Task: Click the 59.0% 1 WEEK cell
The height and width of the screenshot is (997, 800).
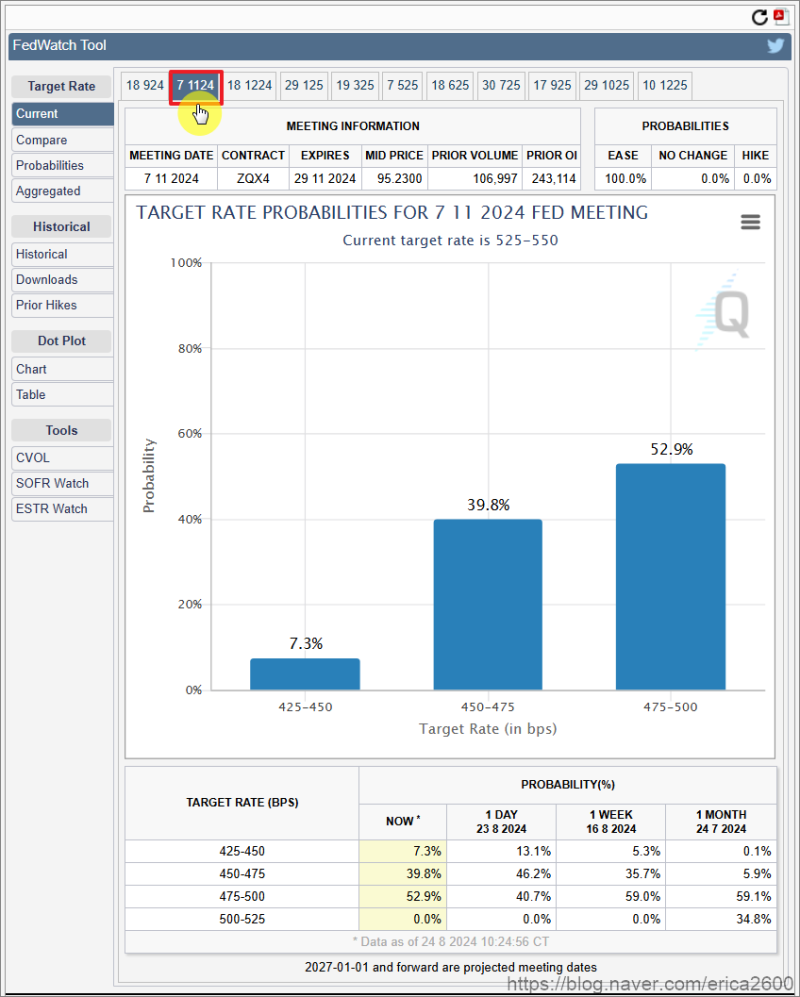Action: click(x=611, y=897)
